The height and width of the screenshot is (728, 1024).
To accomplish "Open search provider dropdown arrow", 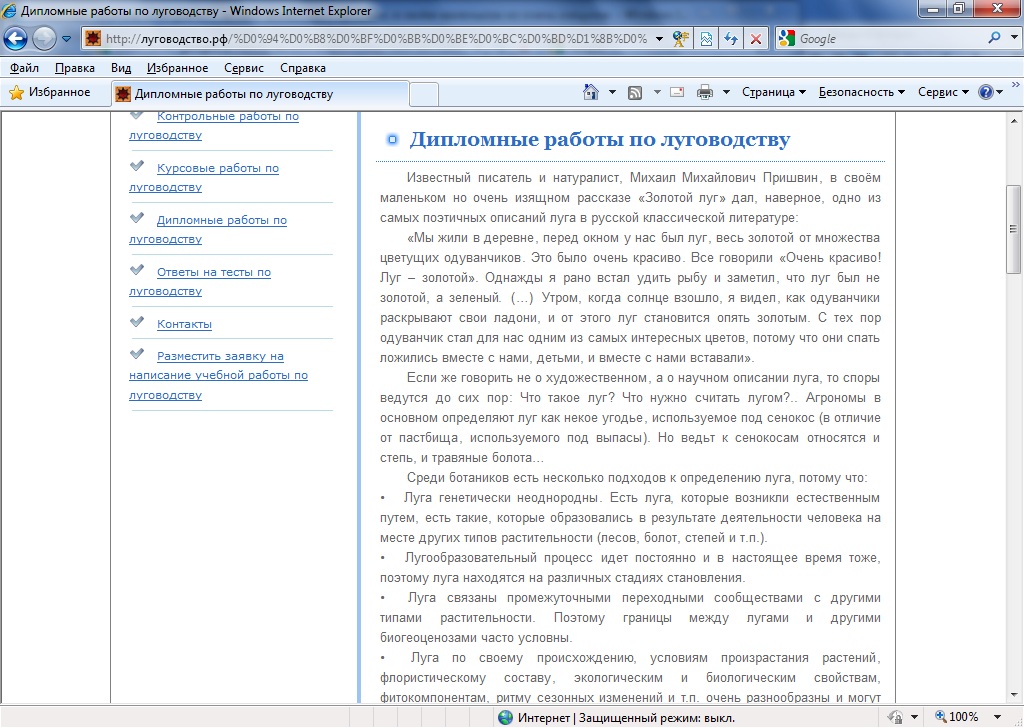I will (x=1014, y=38).
